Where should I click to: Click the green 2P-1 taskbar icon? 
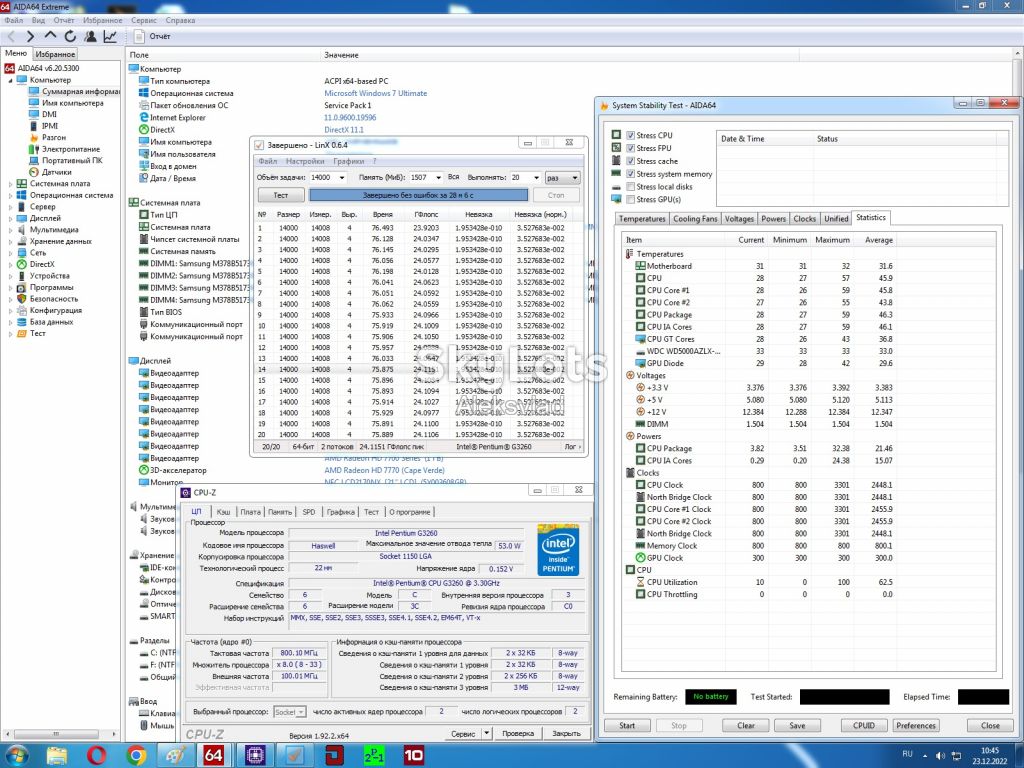[374, 756]
